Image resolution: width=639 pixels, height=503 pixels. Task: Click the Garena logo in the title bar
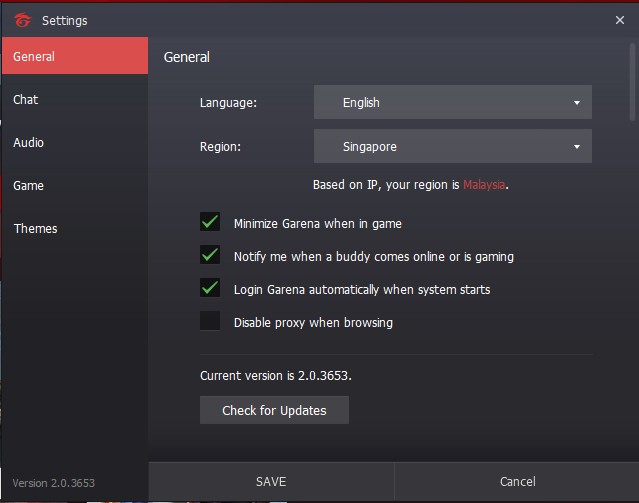(x=20, y=20)
